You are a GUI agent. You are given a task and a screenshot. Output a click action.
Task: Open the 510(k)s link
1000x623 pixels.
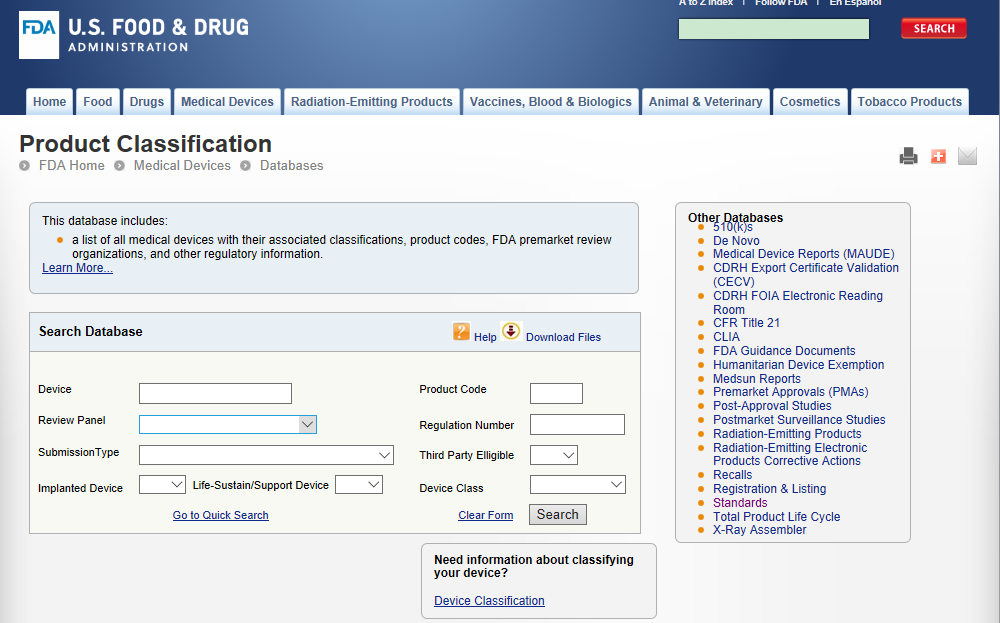pos(732,228)
